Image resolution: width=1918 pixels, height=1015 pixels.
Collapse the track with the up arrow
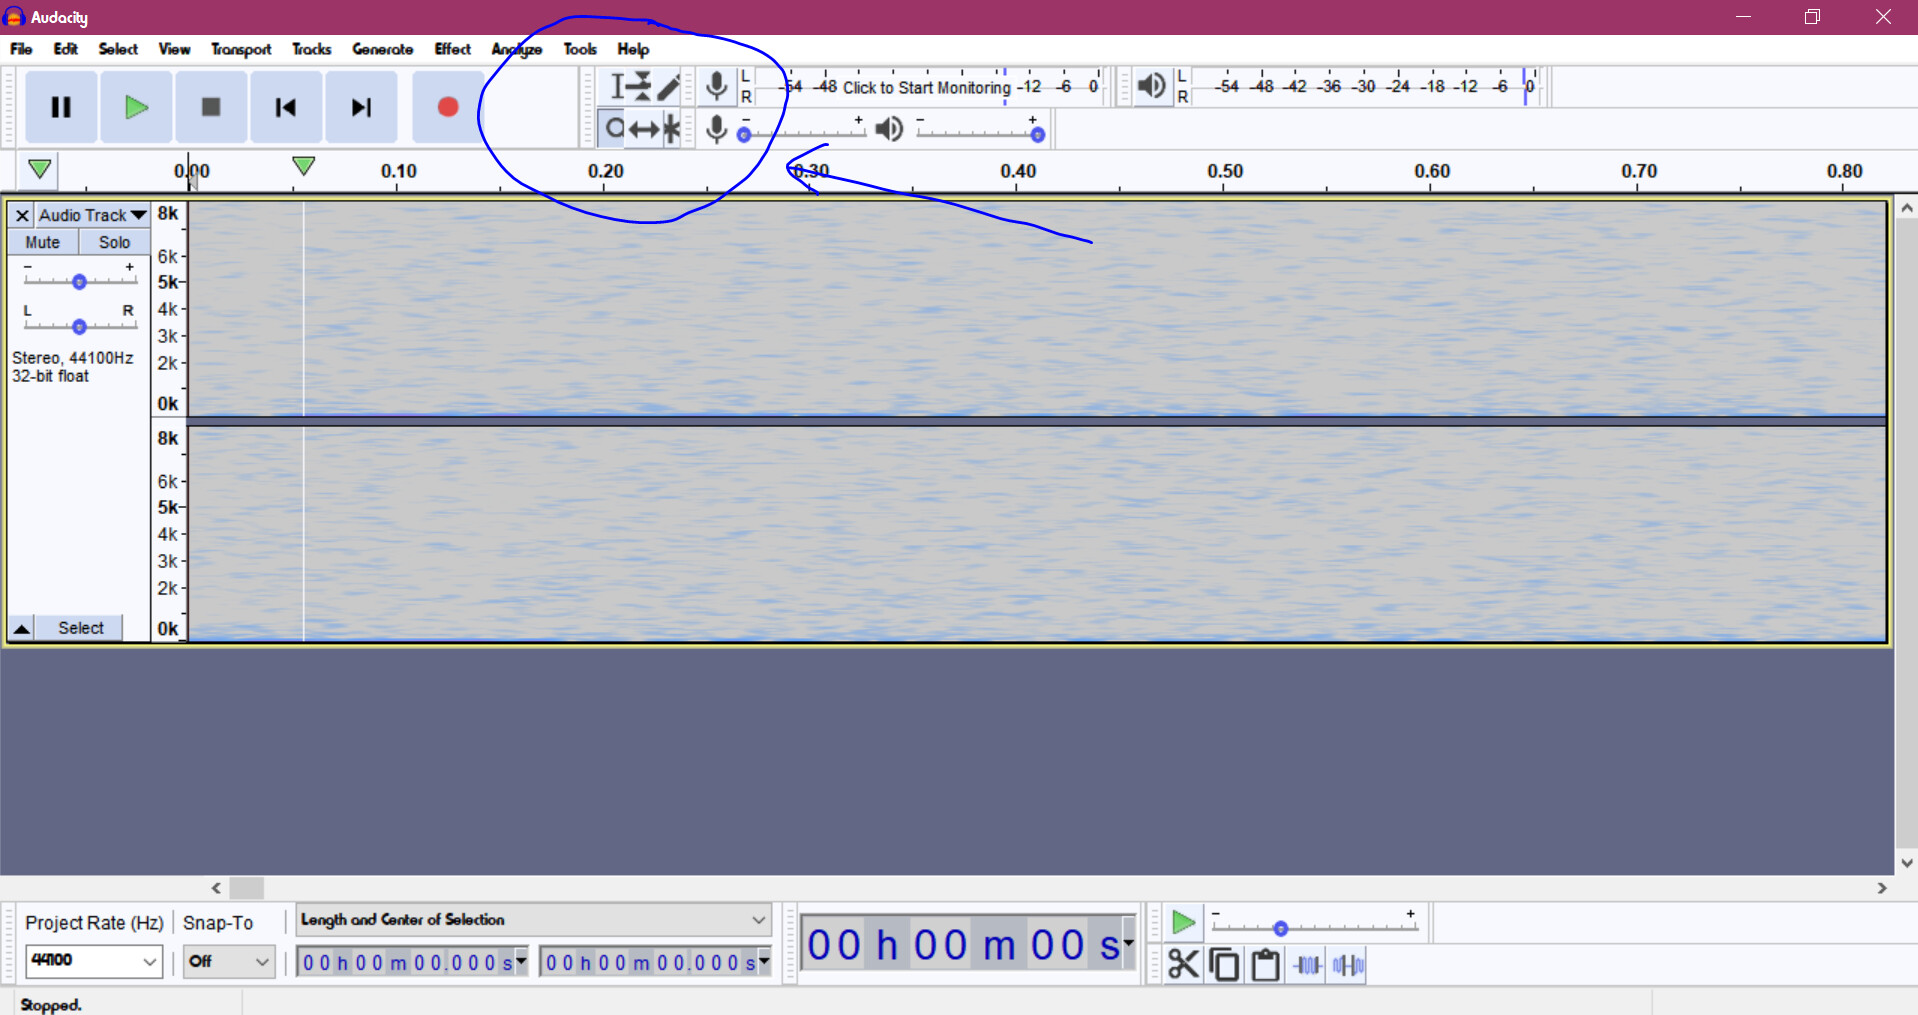click(x=21, y=628)
